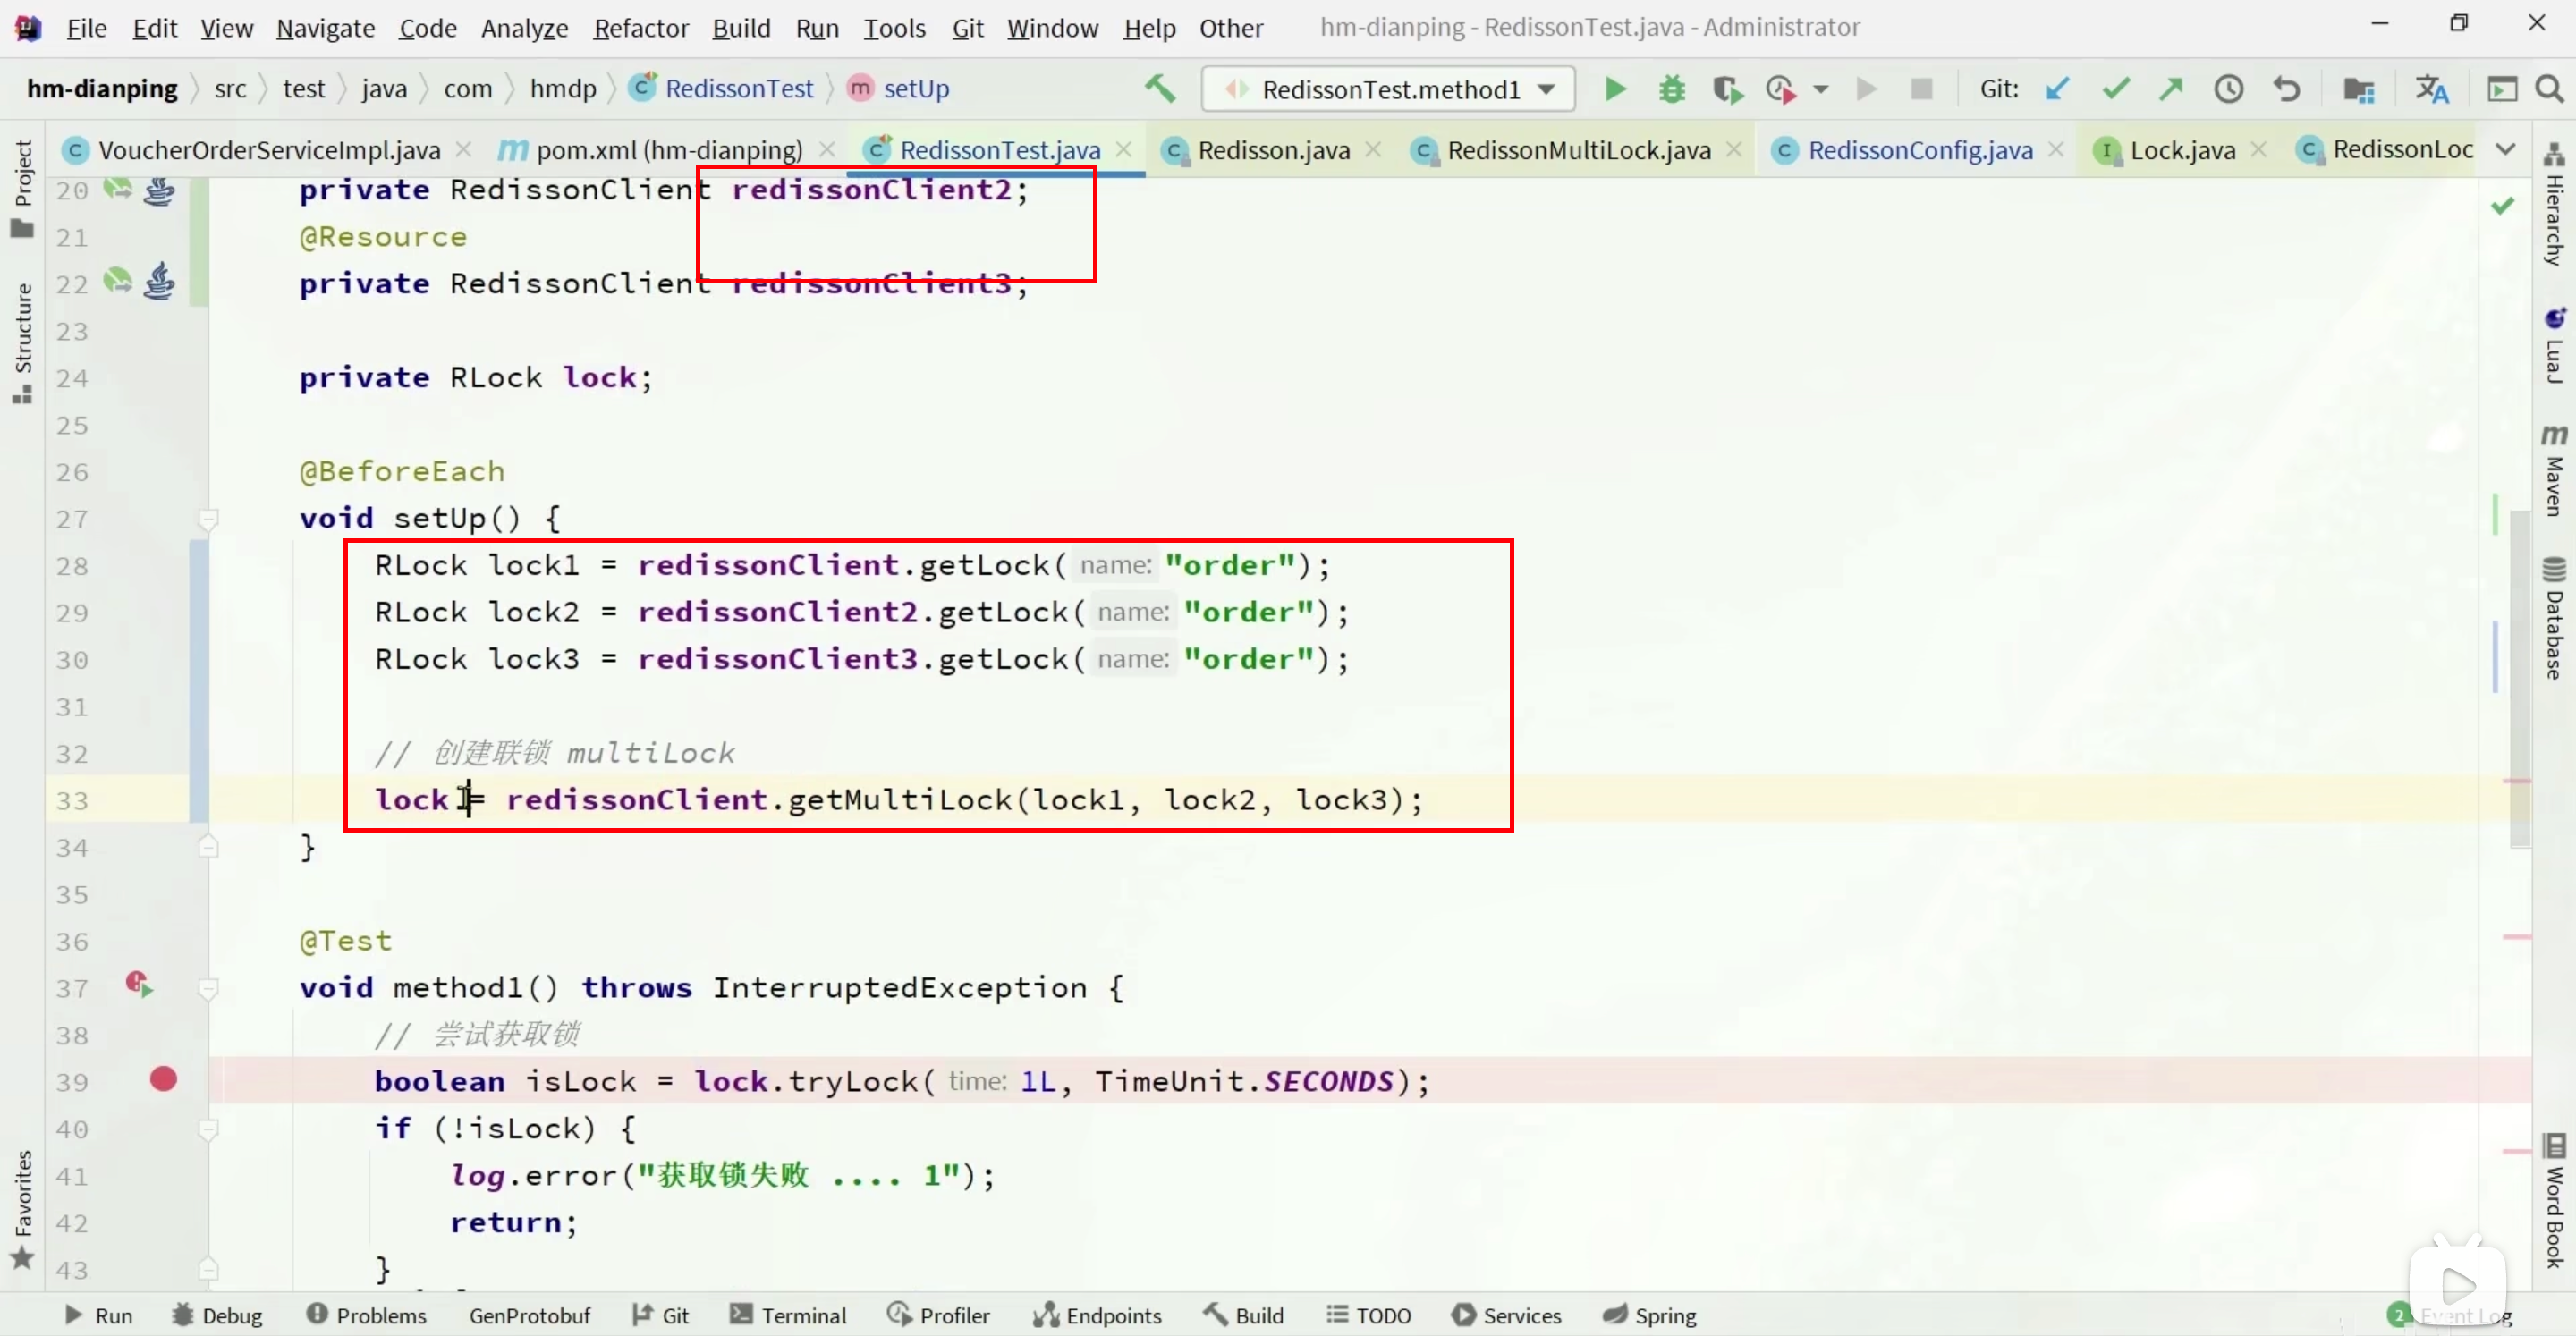Open the Debug tool window button
Image resolution: width=2576 pixels, height=1336 pixels.
point(217,1315)
